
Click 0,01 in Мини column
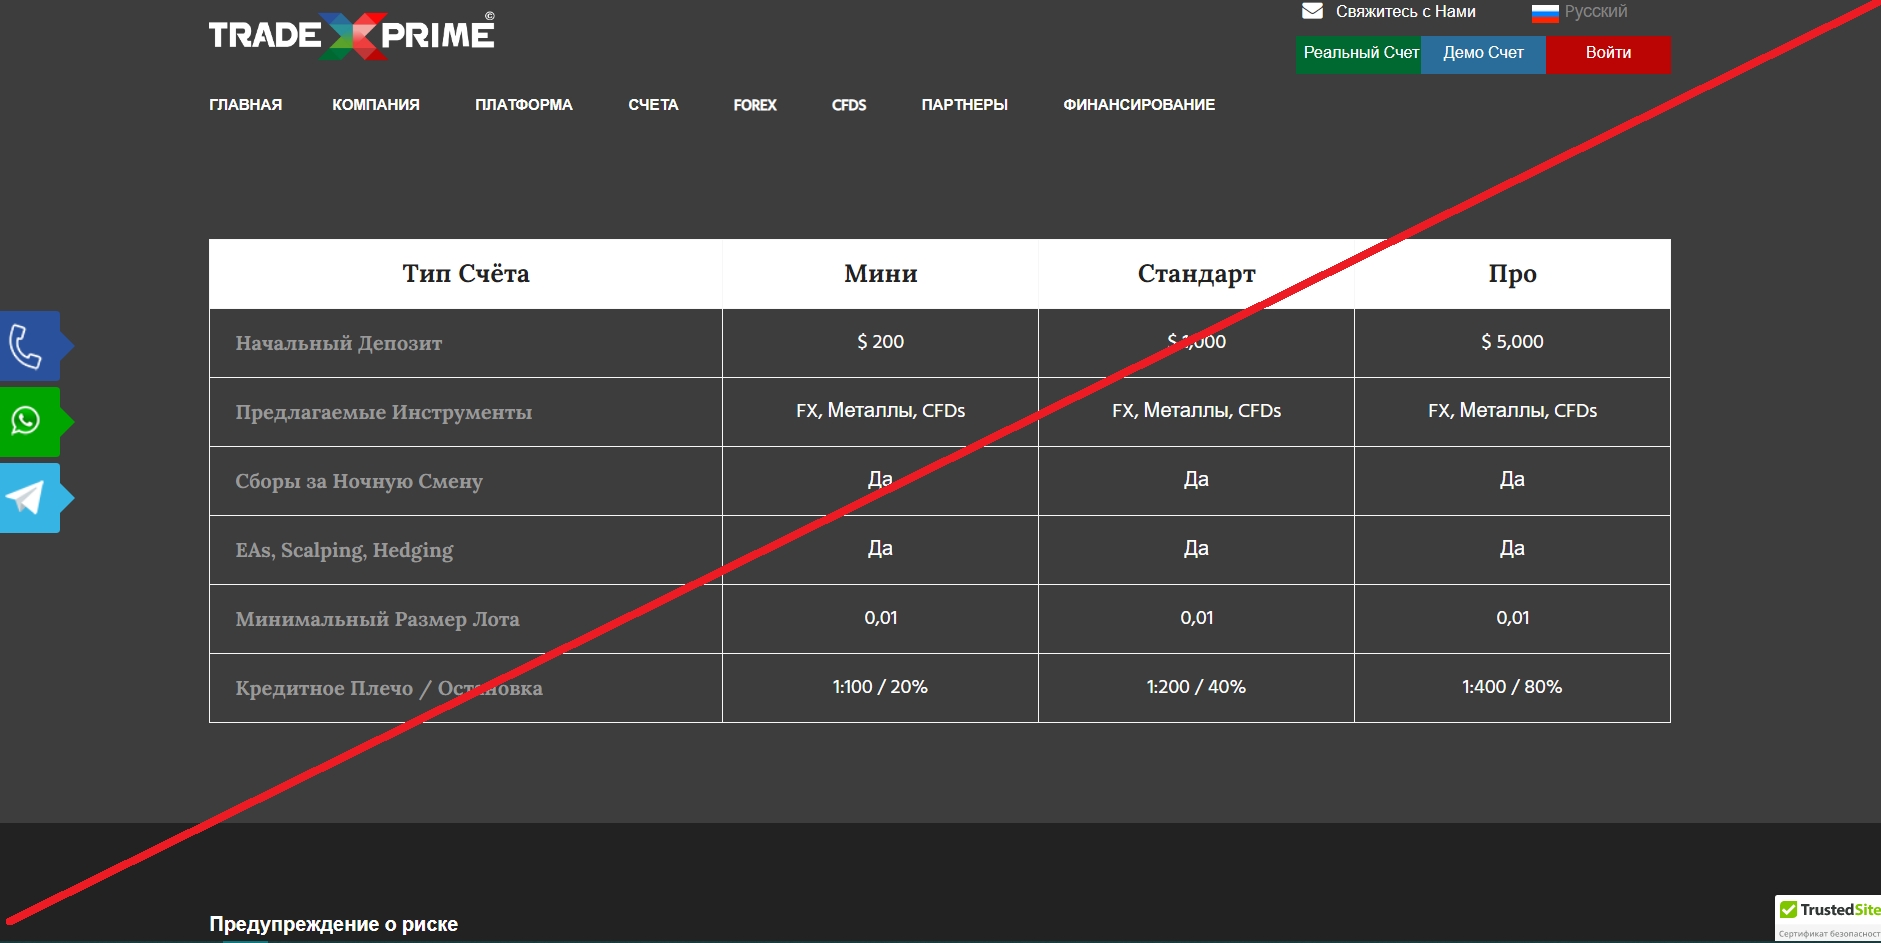tap(880, 618)
